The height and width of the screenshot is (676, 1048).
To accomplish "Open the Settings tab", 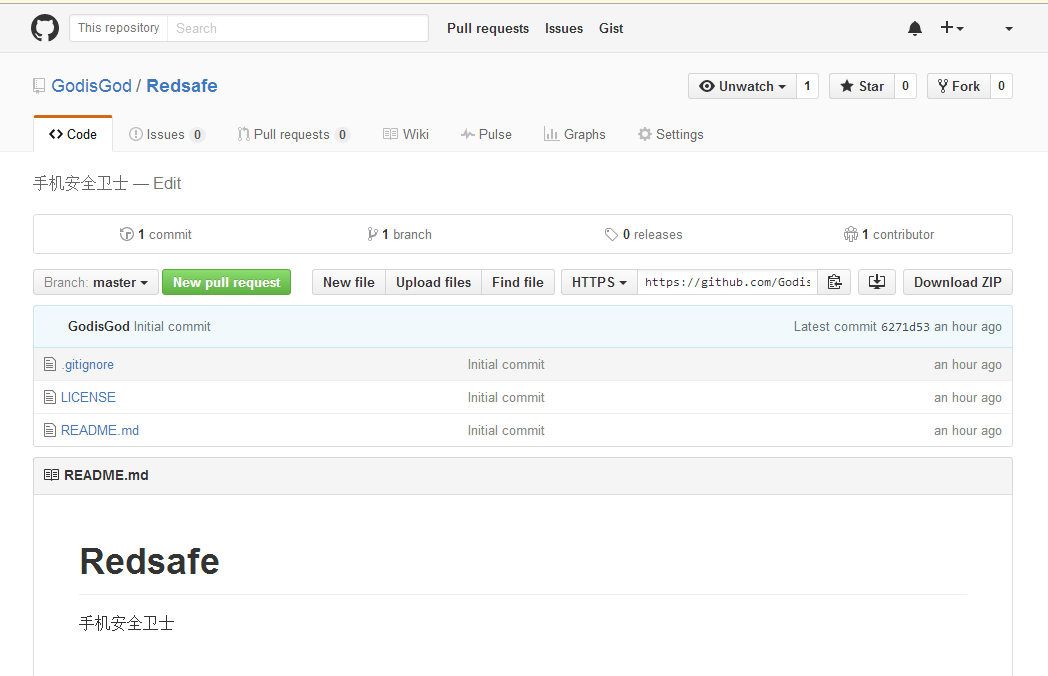I will 670,134.
